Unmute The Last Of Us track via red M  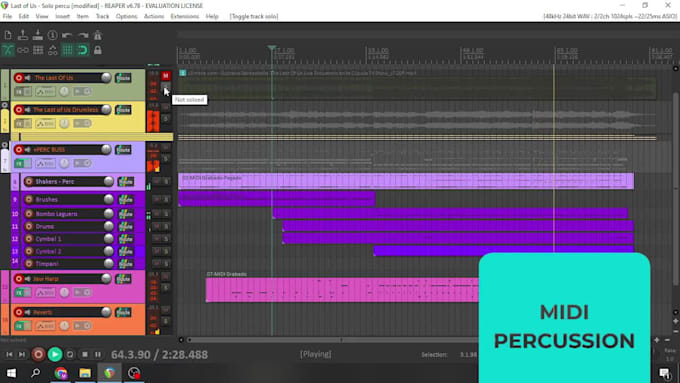click(x=165, y=76)
